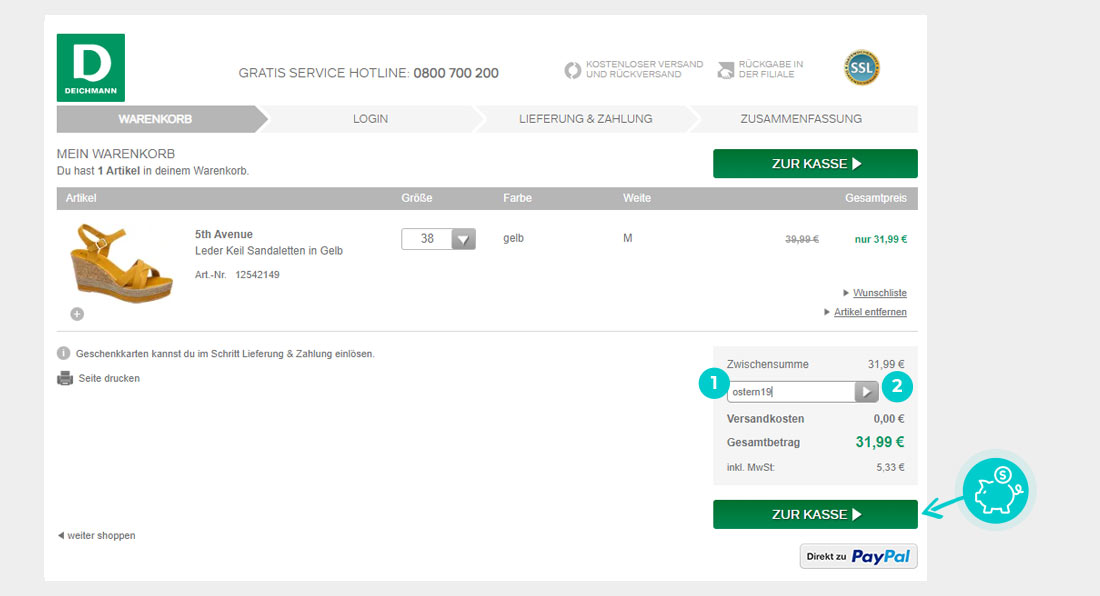Screen dimensions: 1100x596
Task: Click the 5th Avenue product name
Action: click(x=224, y=234)
